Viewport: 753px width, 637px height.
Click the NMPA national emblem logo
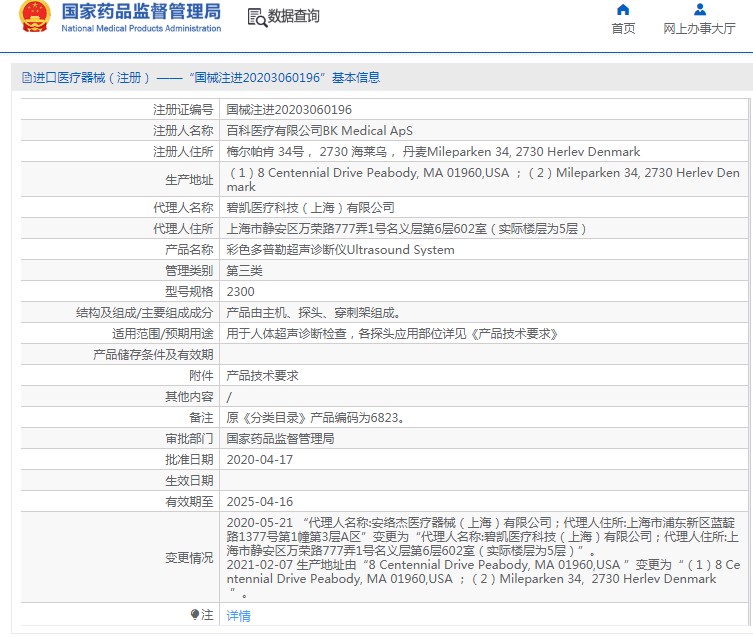tap(35, 16)
